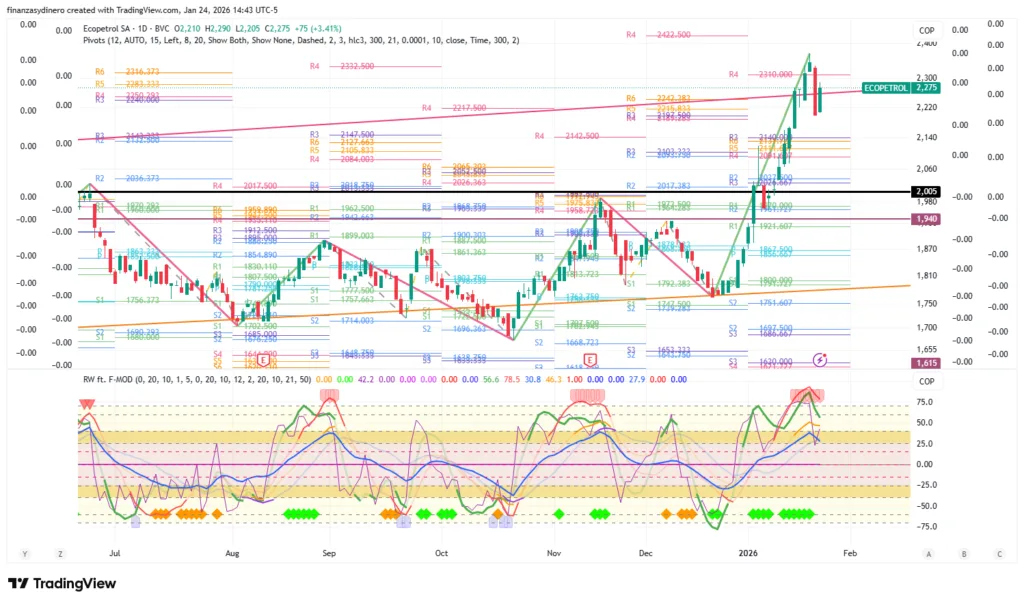Open the COP currency selector on the price chart
Screen dimensions: 1024x604
click(926, 31)
